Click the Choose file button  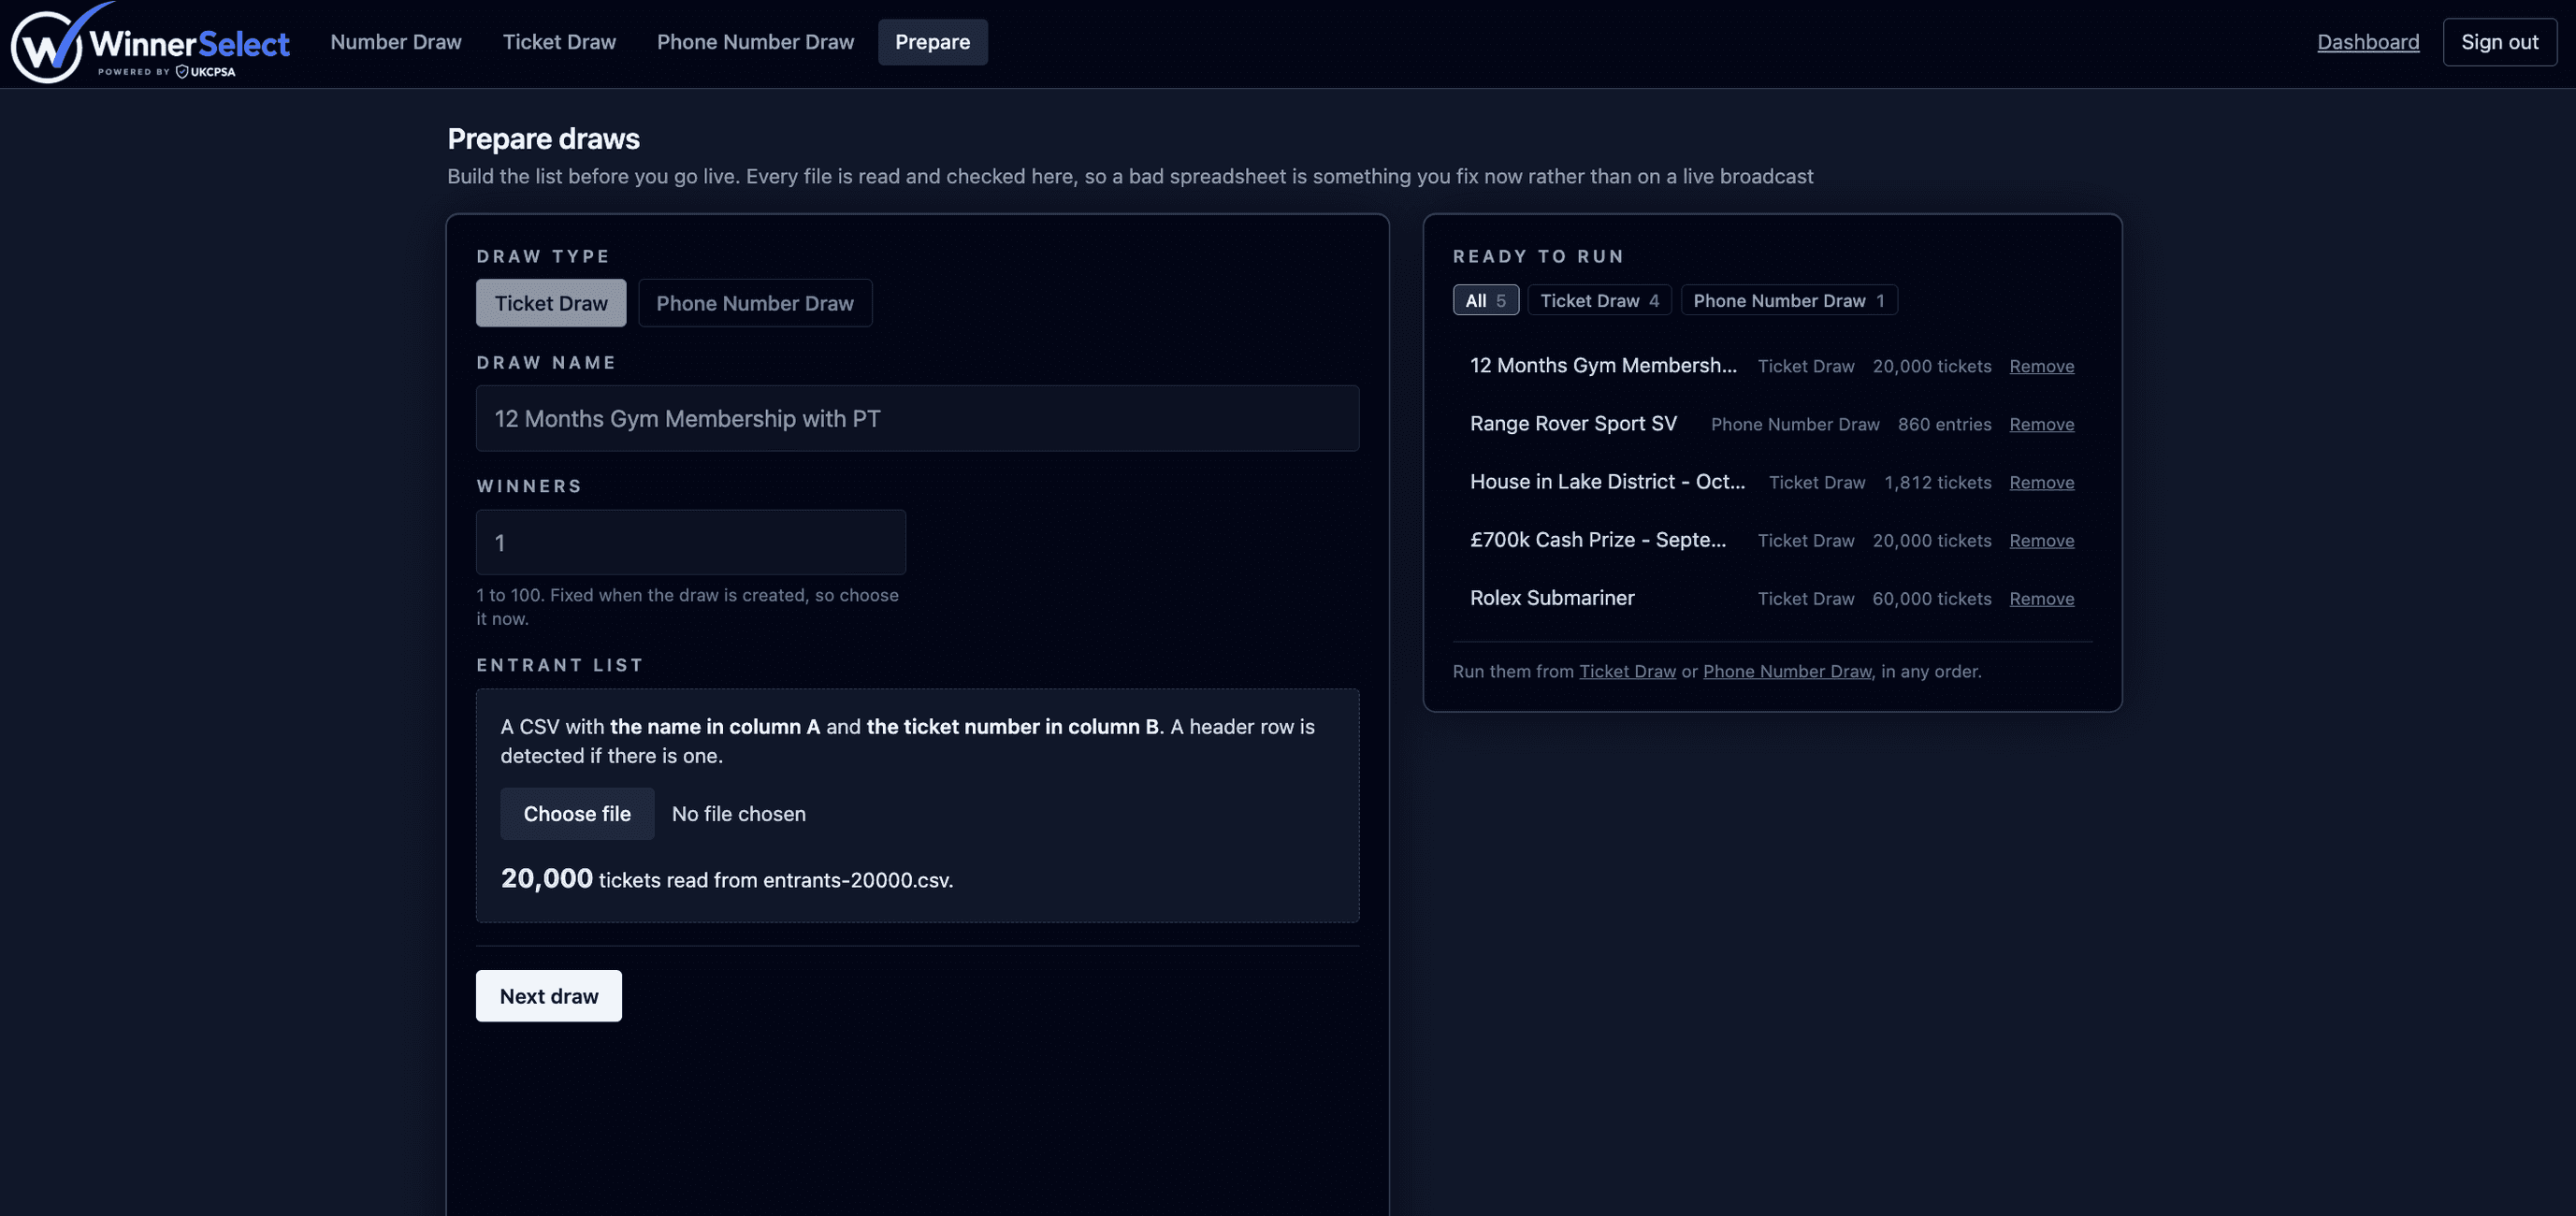coord(577,814)
